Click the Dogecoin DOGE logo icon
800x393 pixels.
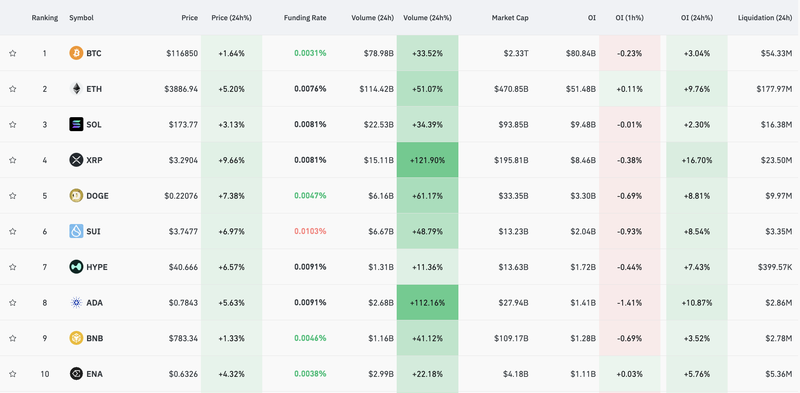point(76,195)
